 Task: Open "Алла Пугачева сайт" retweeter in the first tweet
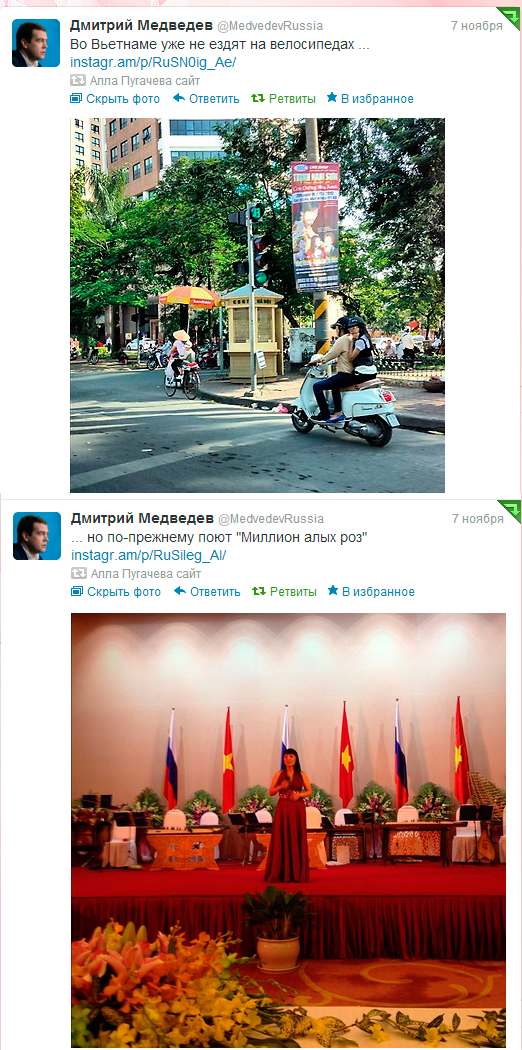click(145, 80)
